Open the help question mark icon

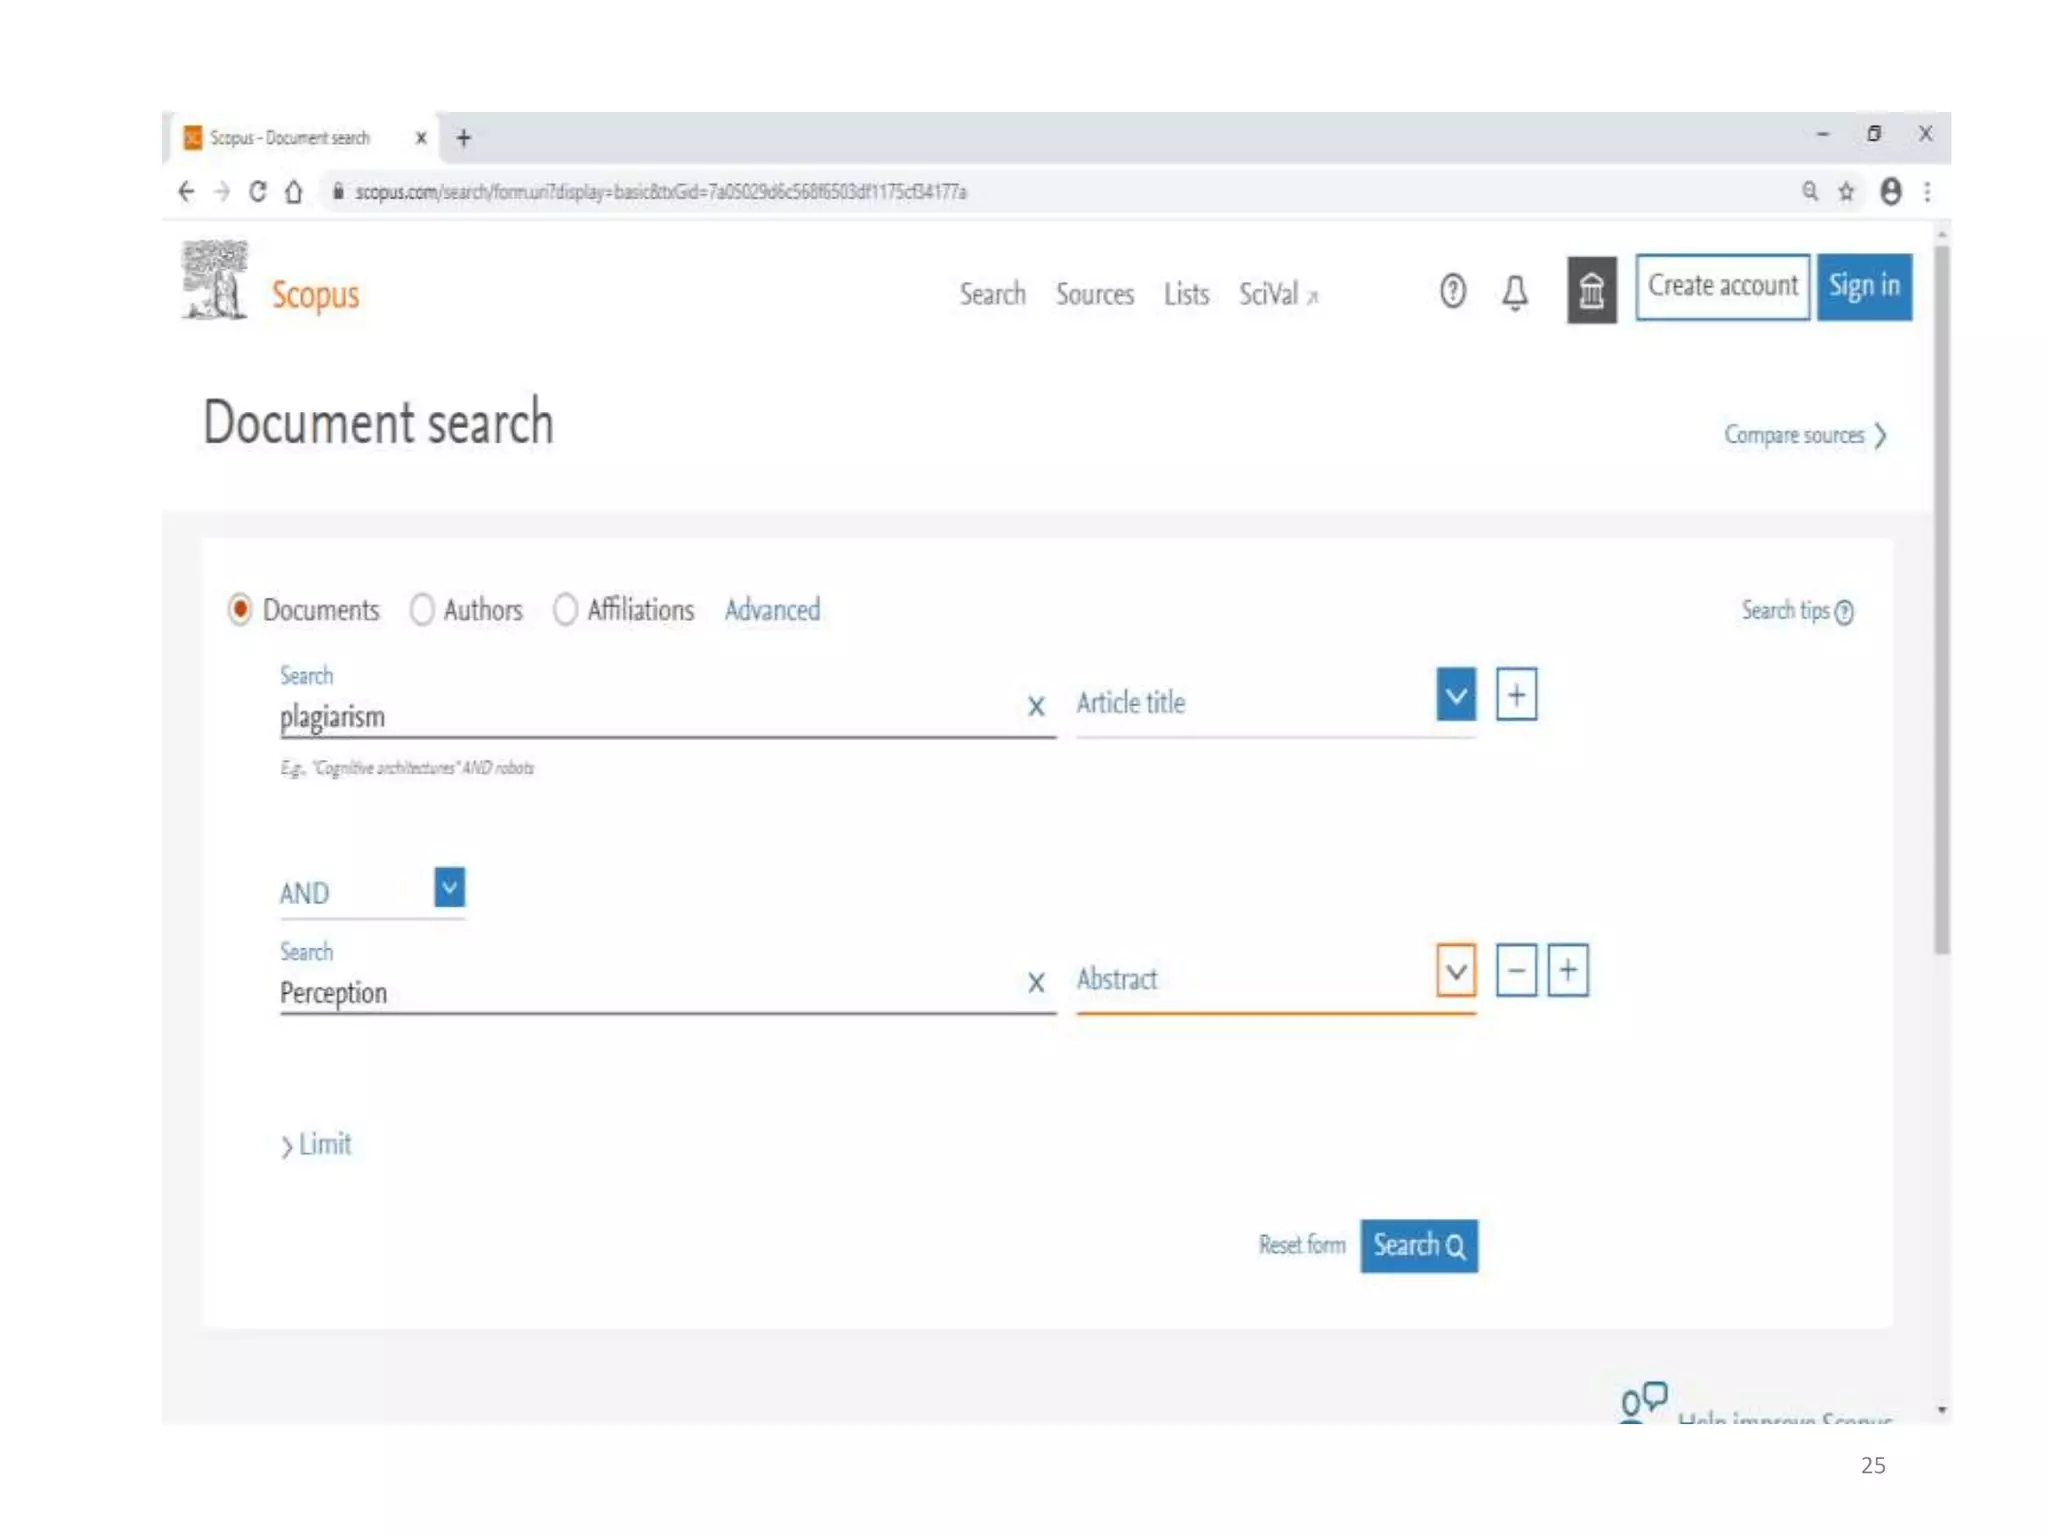pos(1452,291)
